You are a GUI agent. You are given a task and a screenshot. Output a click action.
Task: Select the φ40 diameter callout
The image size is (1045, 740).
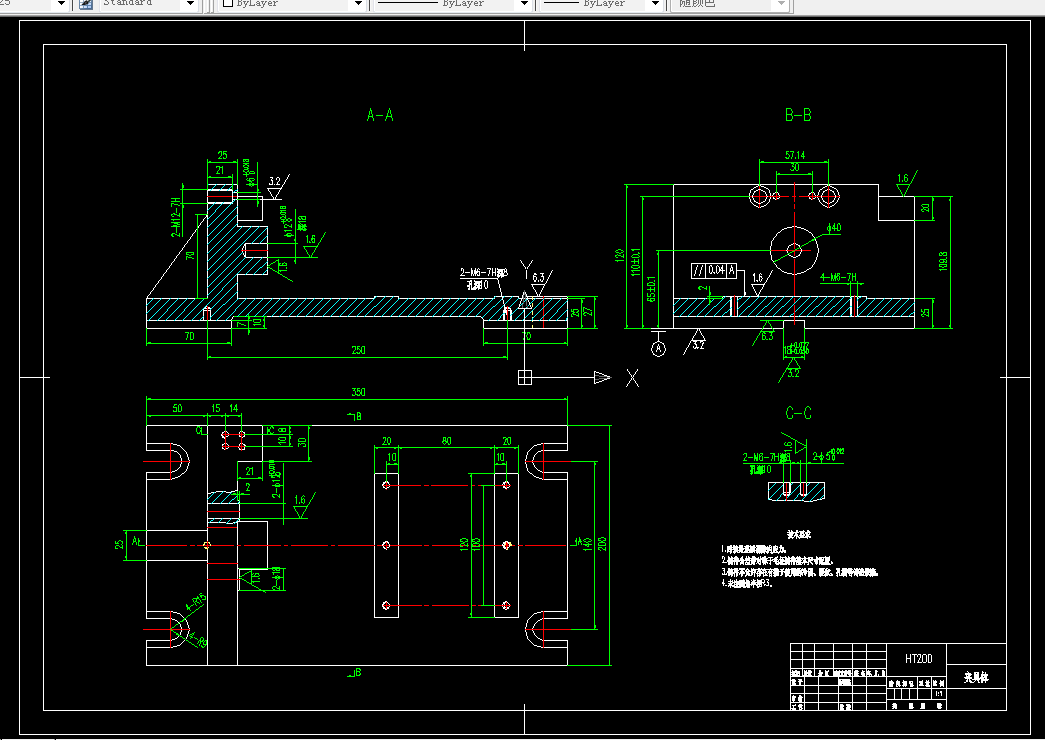tap(834, 227)
